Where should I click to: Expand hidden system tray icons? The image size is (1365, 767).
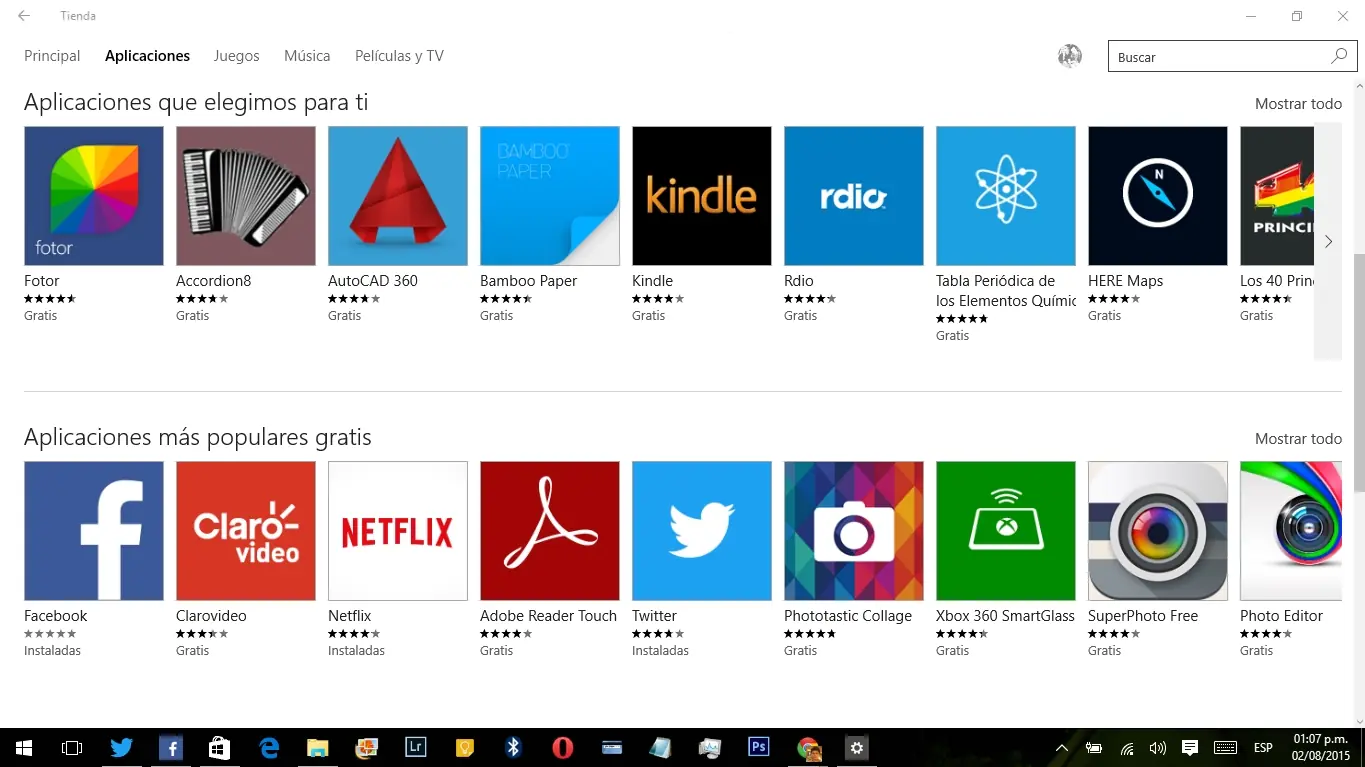click(1062, 748)
